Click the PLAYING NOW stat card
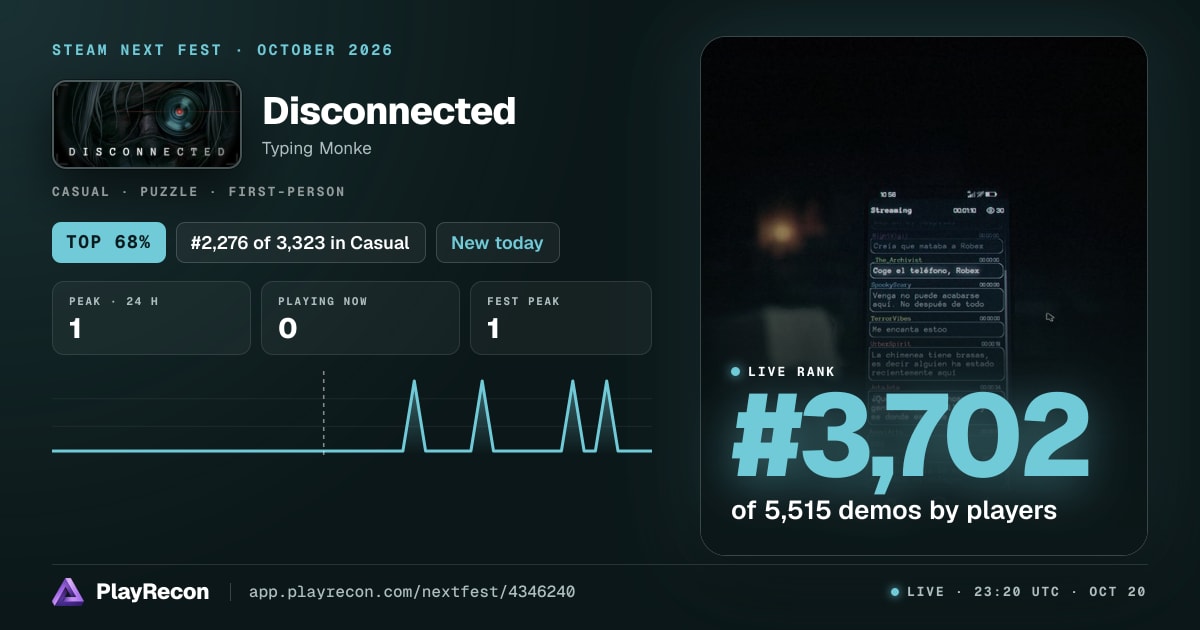 coord(360,318)
